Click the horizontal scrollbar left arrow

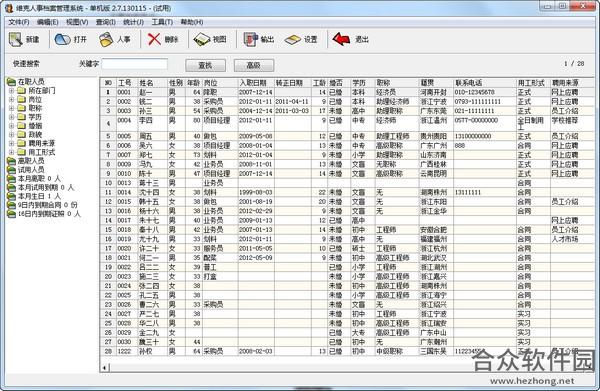point(104,368)
